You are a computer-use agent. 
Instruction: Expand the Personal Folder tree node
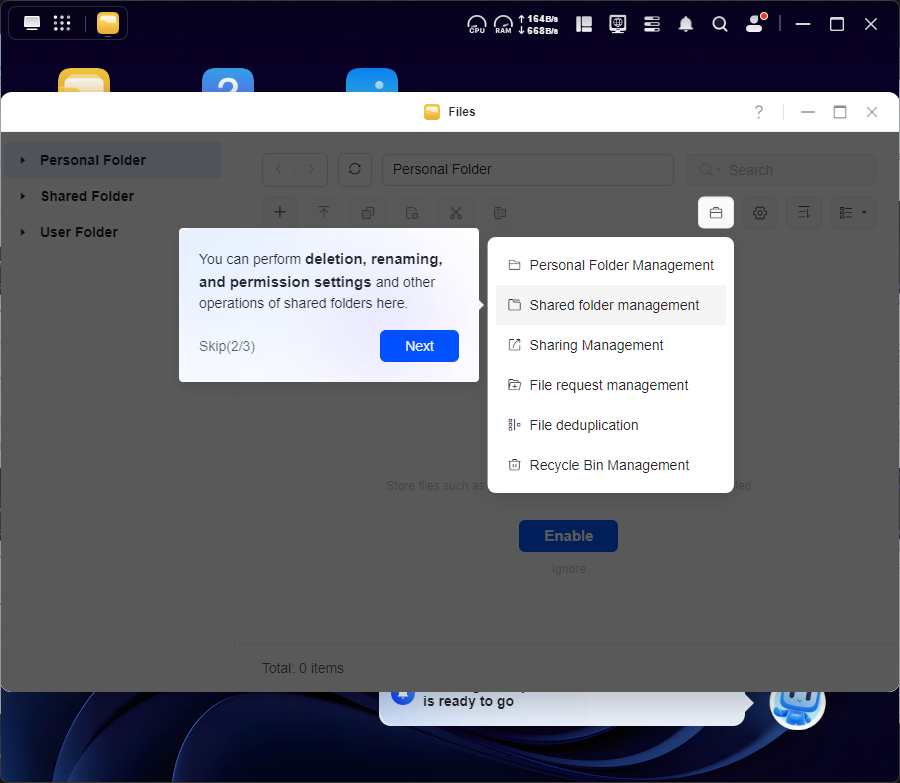click(23, 160)
